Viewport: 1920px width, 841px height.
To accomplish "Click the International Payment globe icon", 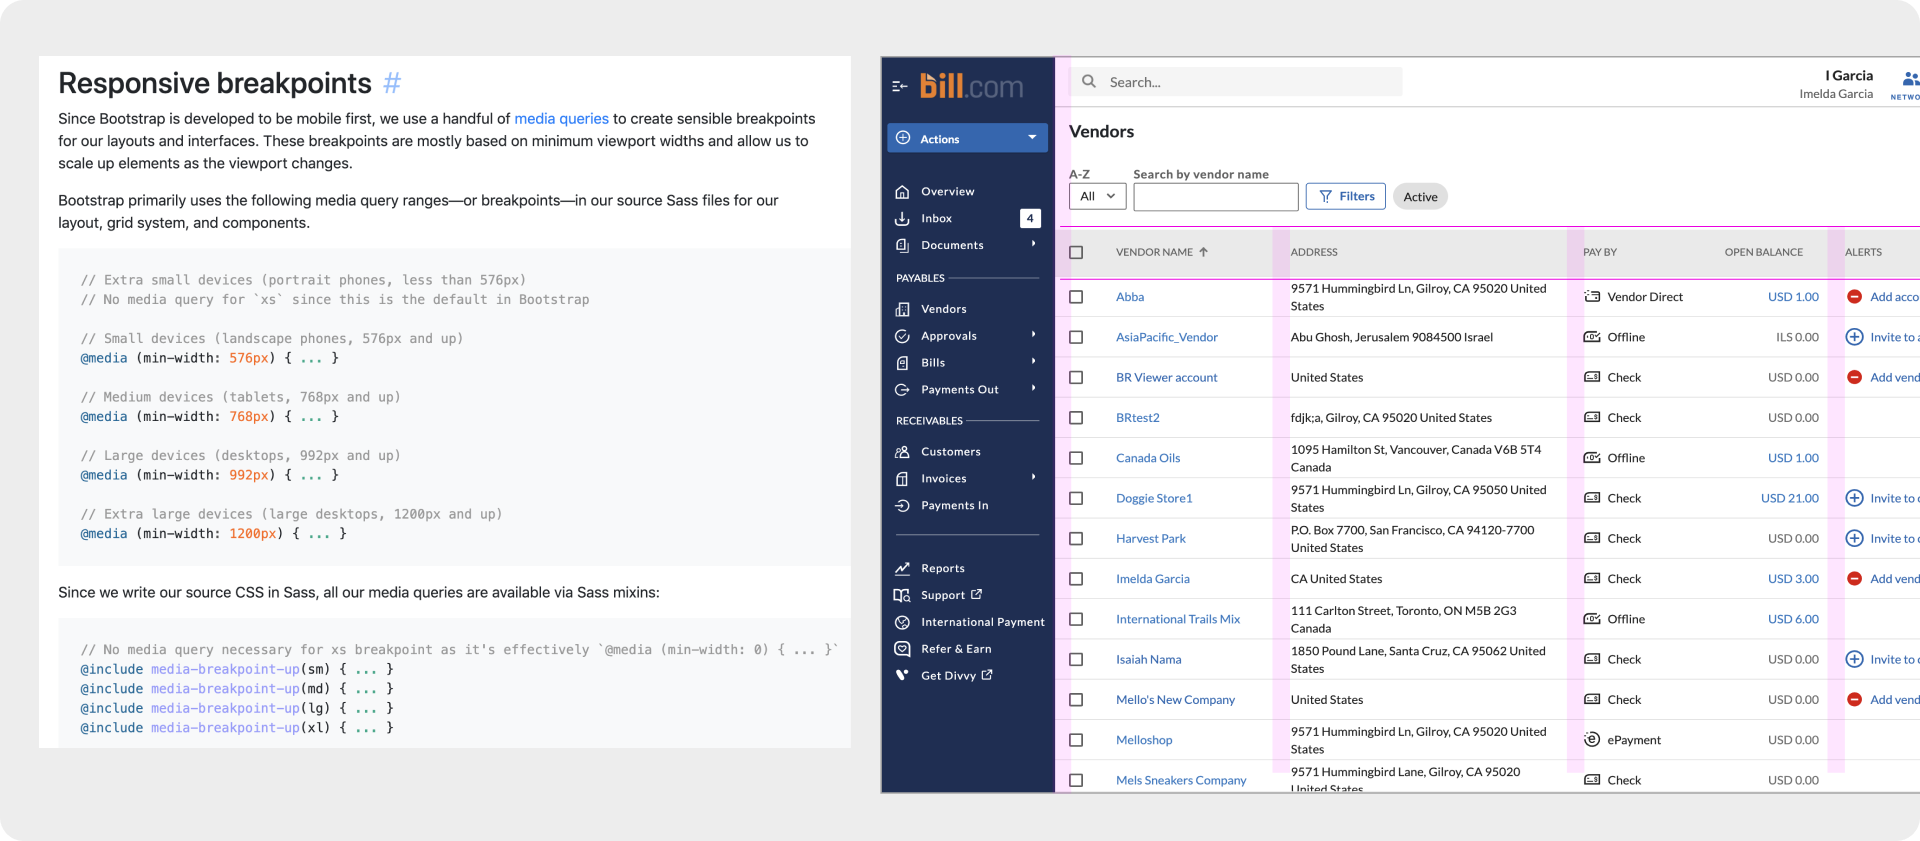I will click(x=902, y=622).
